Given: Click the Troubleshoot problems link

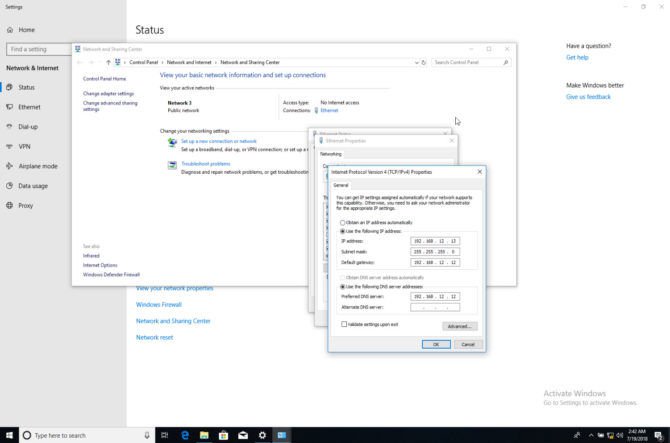Looking at the screenshot, I should click(205, 164).
